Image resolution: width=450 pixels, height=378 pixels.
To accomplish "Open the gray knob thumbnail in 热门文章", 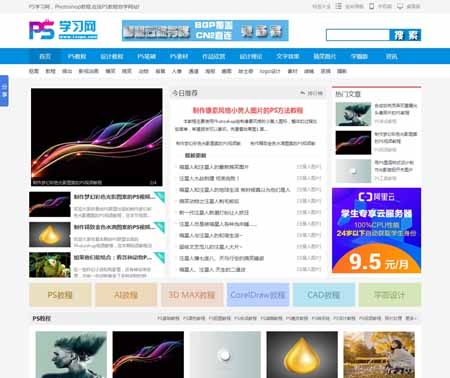I will tap(353, 171).
